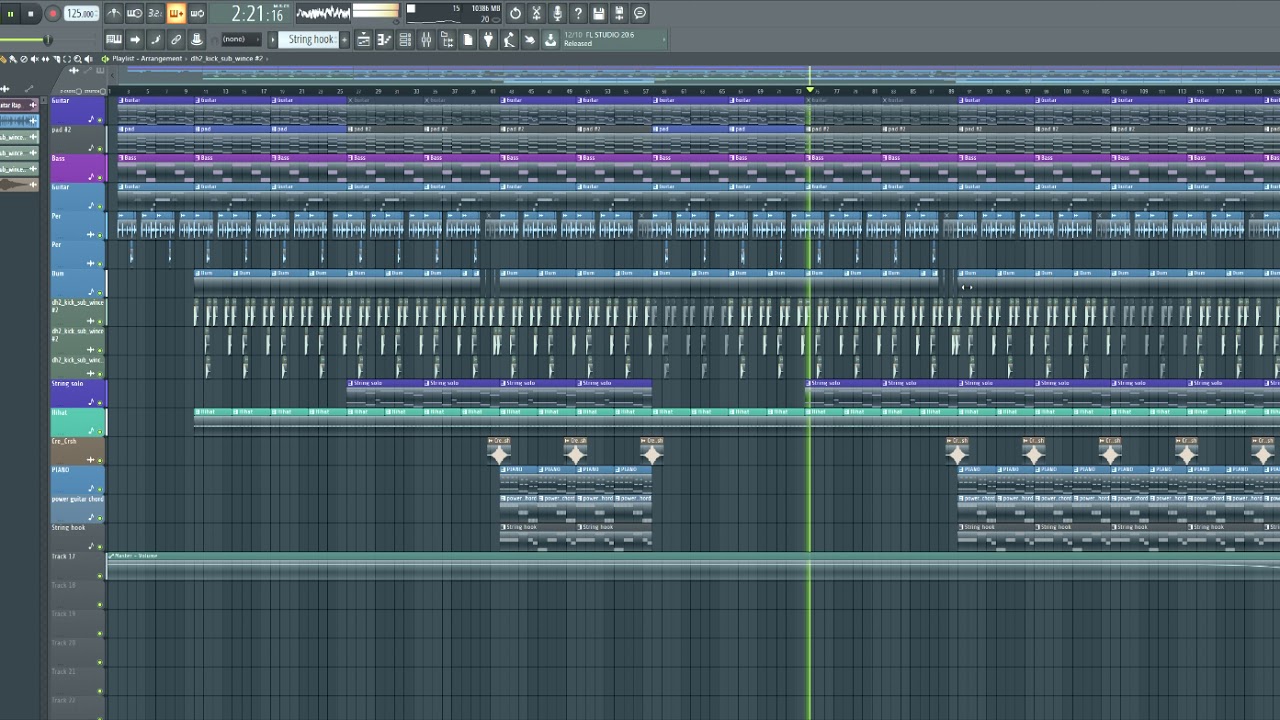Open the Mixer view icon

coord(426,39)
